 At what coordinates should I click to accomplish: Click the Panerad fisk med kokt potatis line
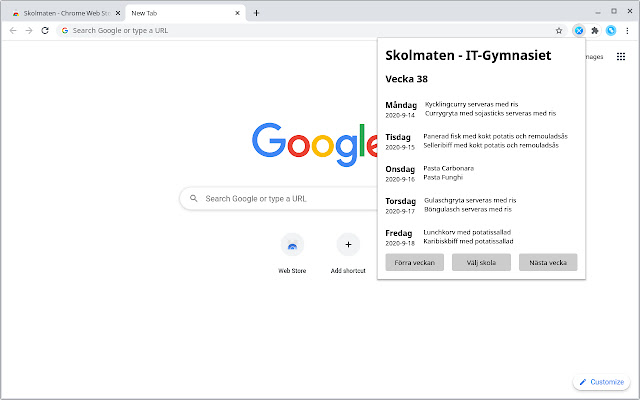[x=496, y=136]
